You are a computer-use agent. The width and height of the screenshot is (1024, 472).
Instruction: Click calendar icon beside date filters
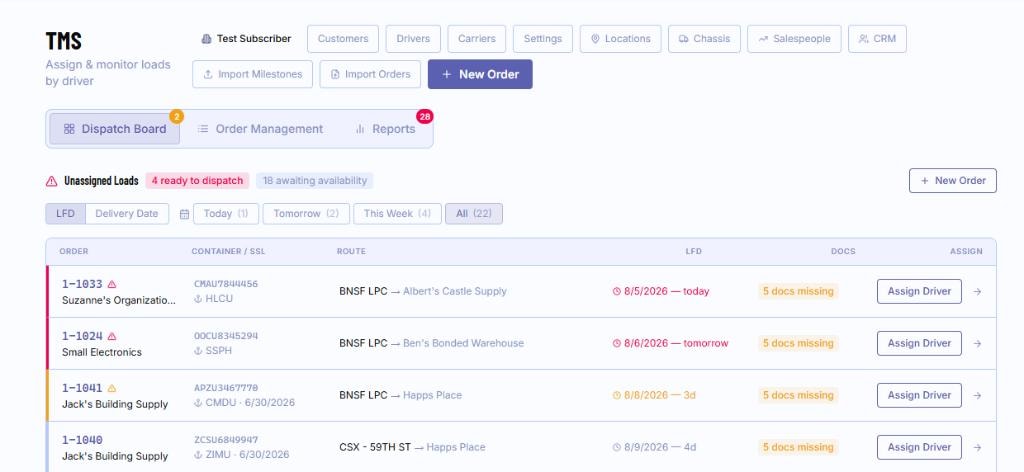184,214
